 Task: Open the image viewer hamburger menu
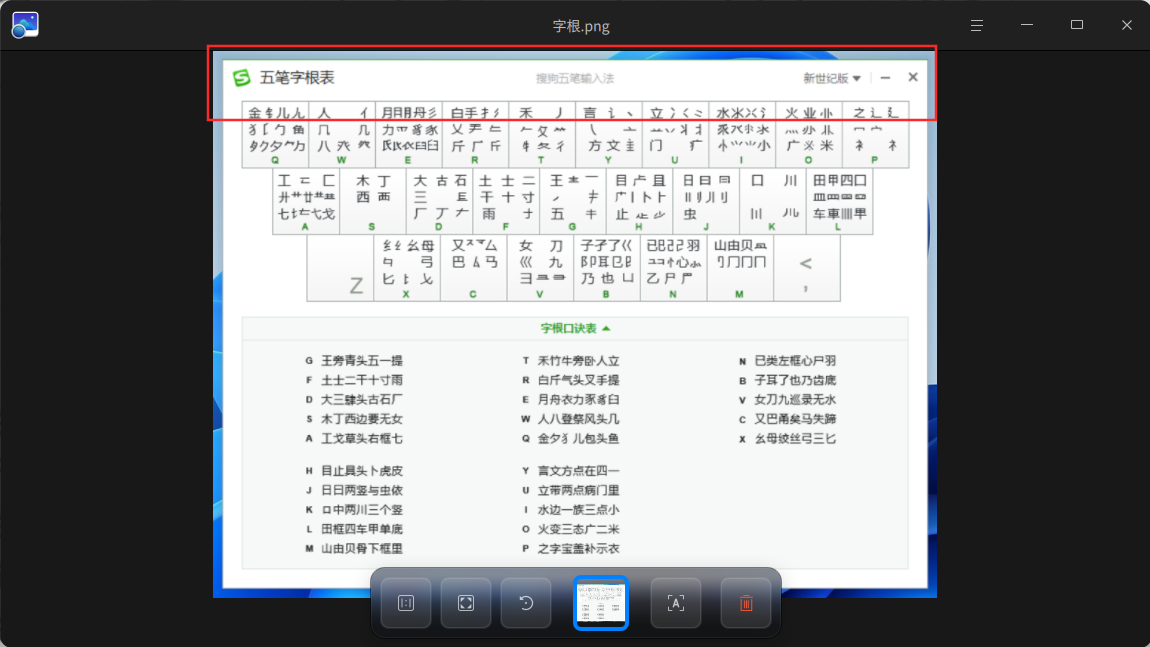[x=976, y=26]
